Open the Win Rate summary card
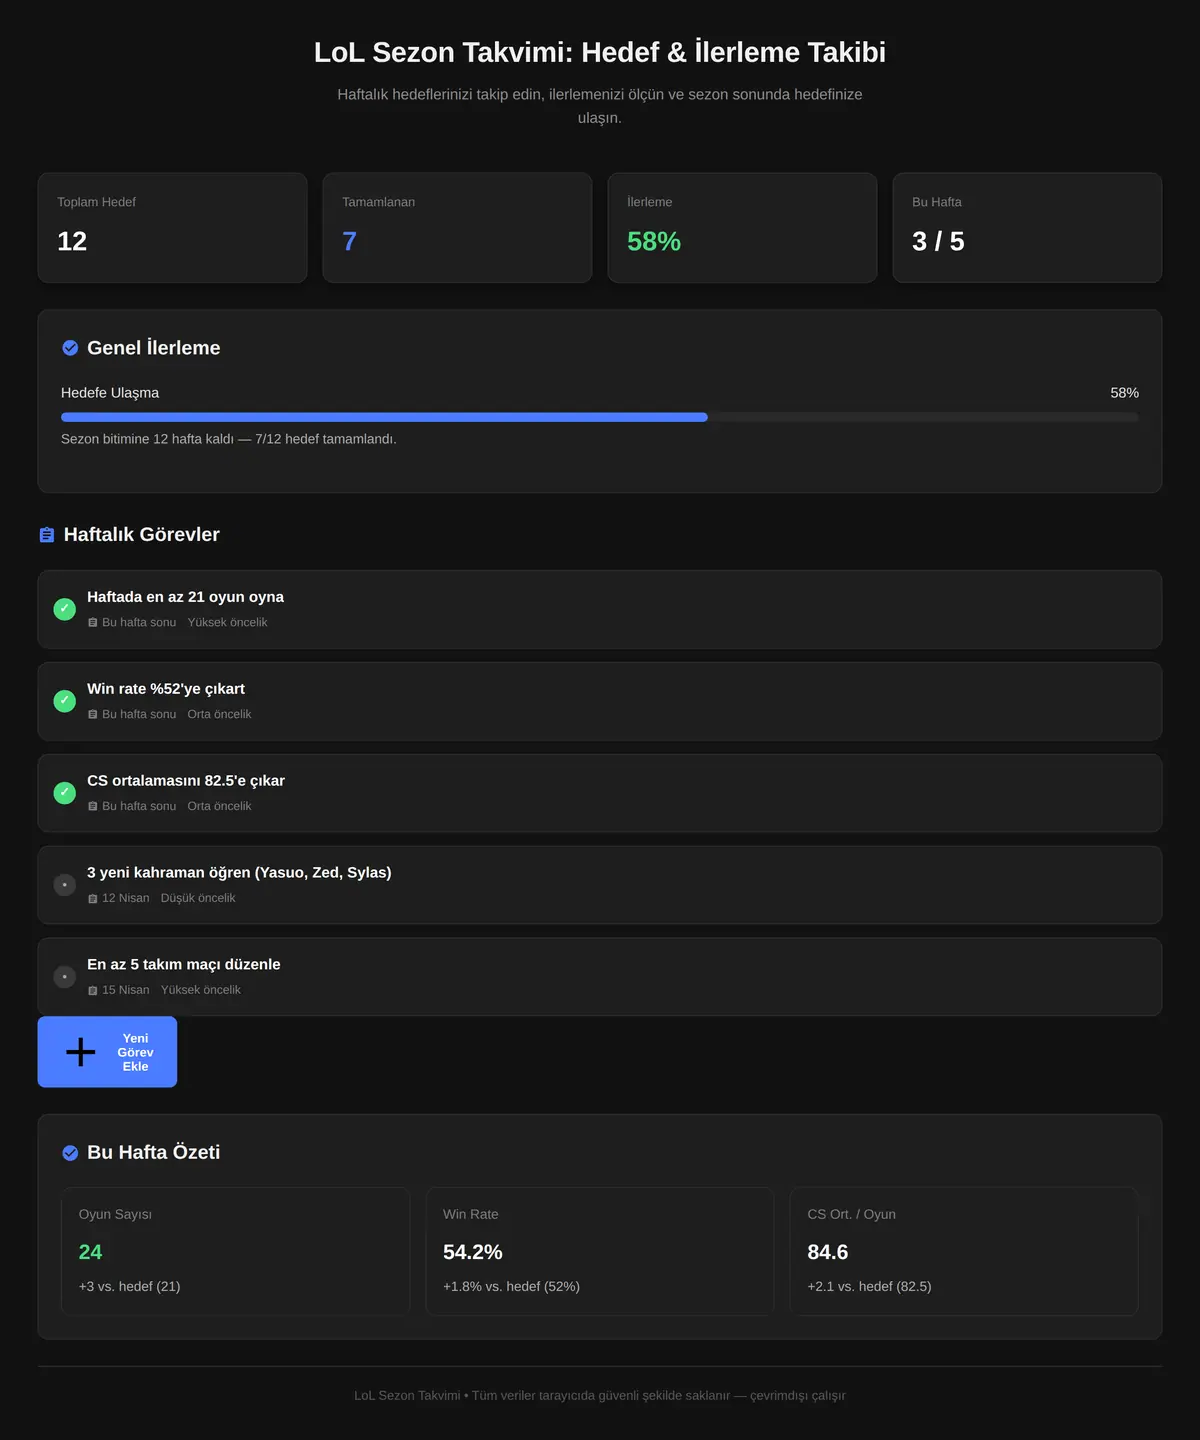This screenshot has height=1440, width=1200. point(600,1251)
